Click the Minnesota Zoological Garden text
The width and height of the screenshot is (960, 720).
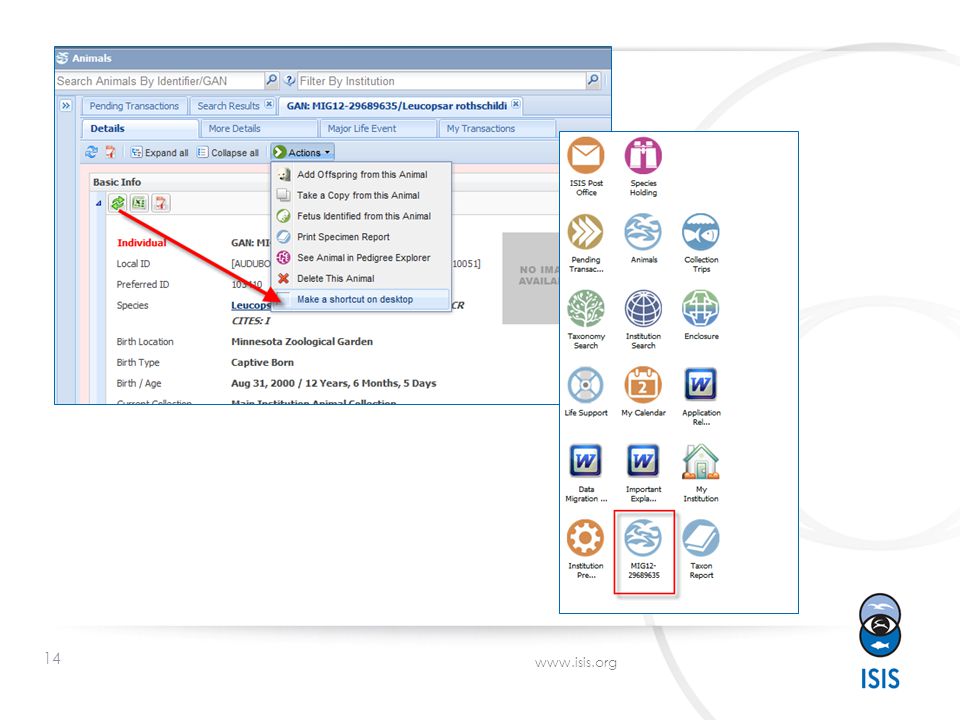[302, 342]
